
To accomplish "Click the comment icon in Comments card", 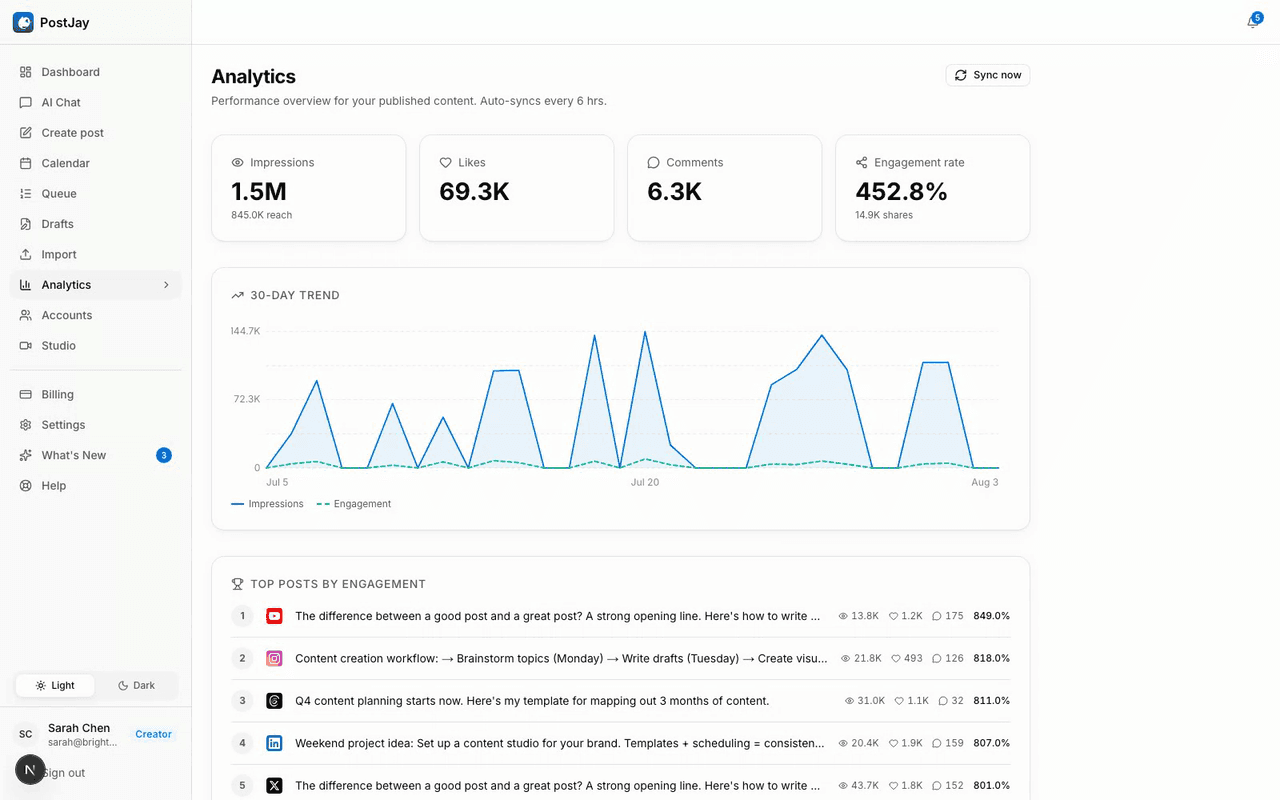I will pyautogui.click(x=654, y=162).
